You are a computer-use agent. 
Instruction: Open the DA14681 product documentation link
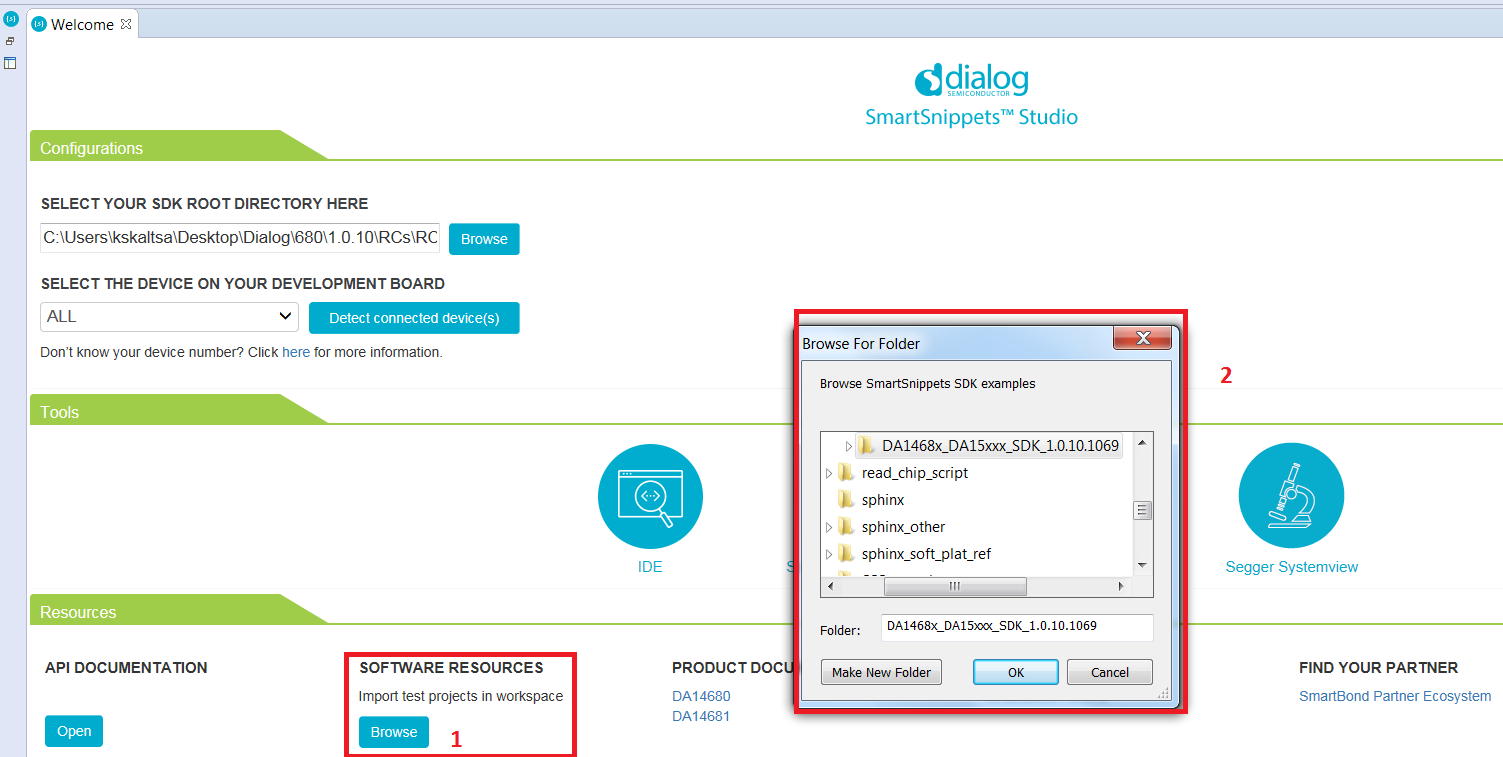coord(701,716)
